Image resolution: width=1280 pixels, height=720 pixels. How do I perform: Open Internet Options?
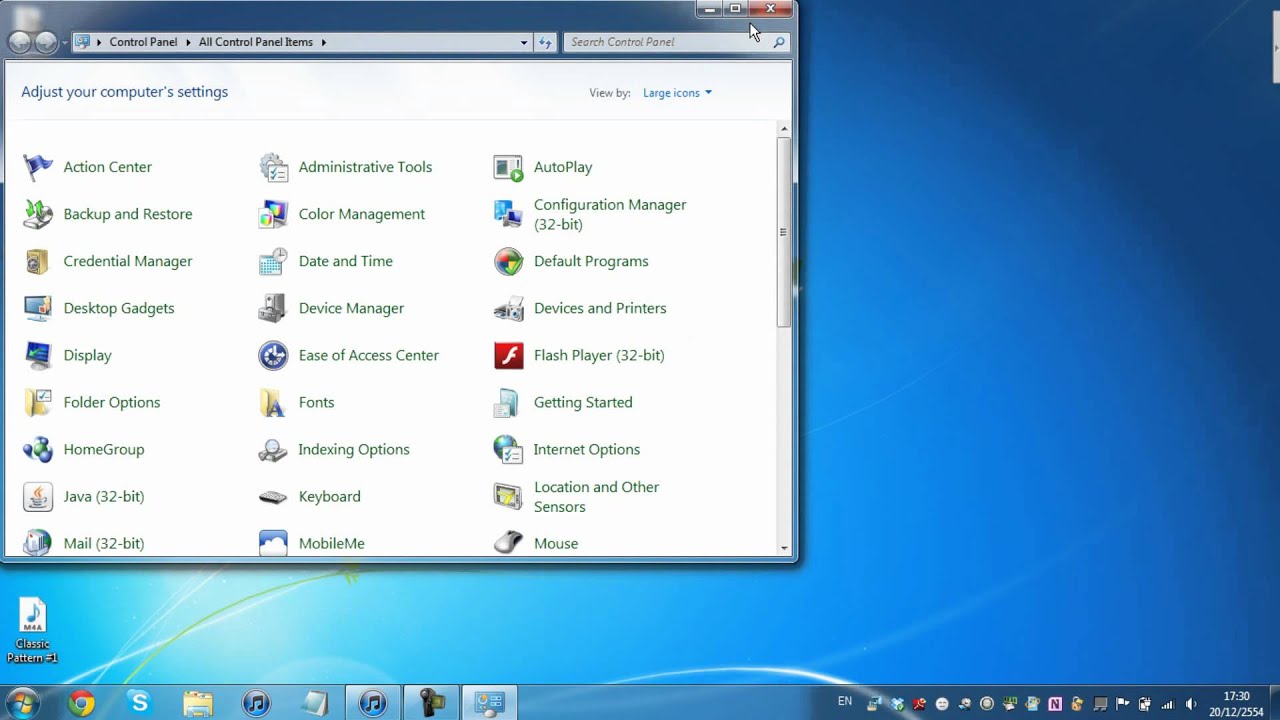pyautogui.click(x=567, y=449)
